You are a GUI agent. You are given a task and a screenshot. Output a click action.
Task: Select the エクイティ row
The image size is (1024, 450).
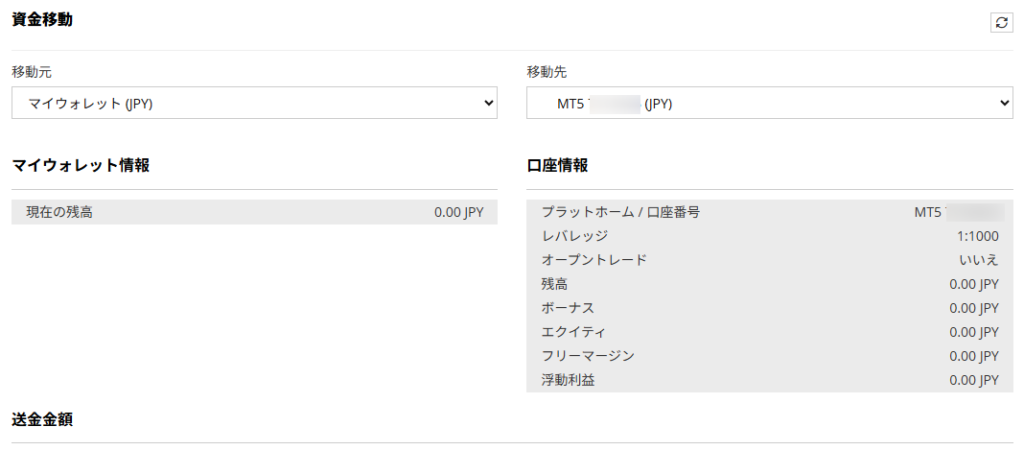point(769,332)
